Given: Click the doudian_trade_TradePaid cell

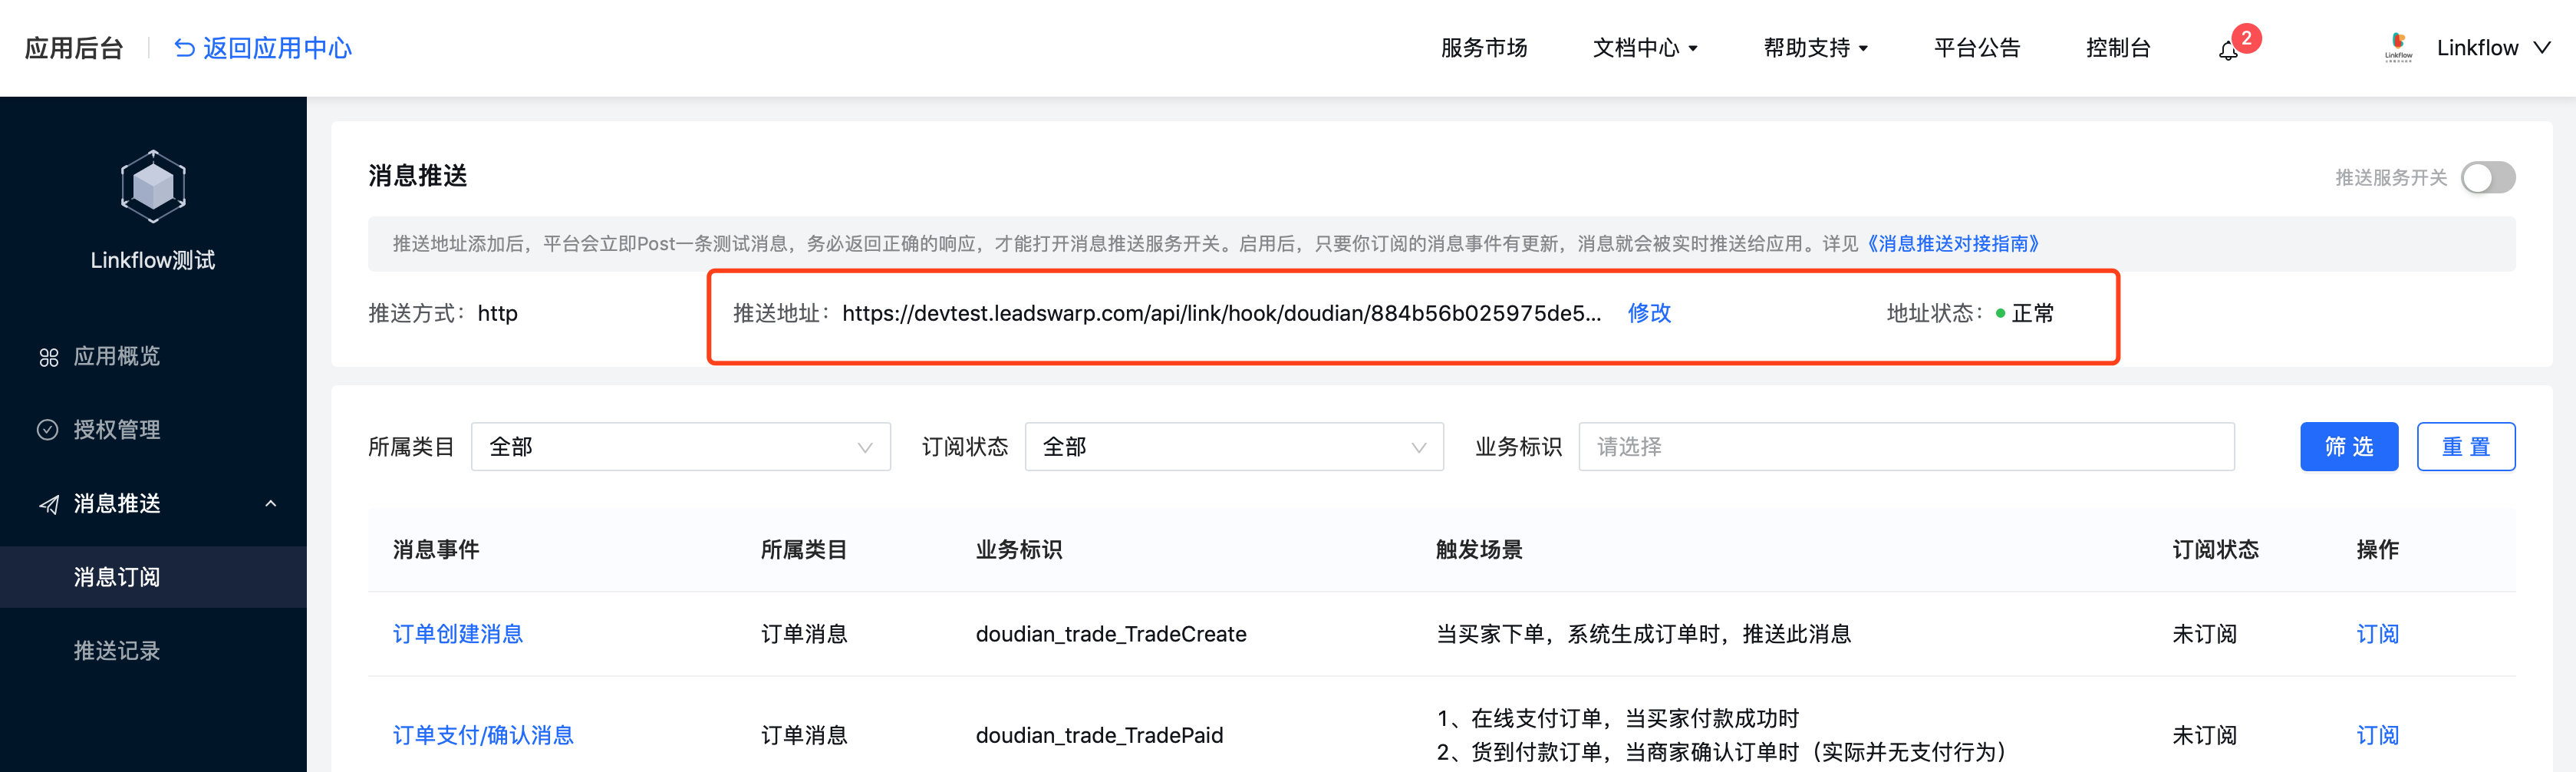Looking at the screenshot, I should 1099,735.
